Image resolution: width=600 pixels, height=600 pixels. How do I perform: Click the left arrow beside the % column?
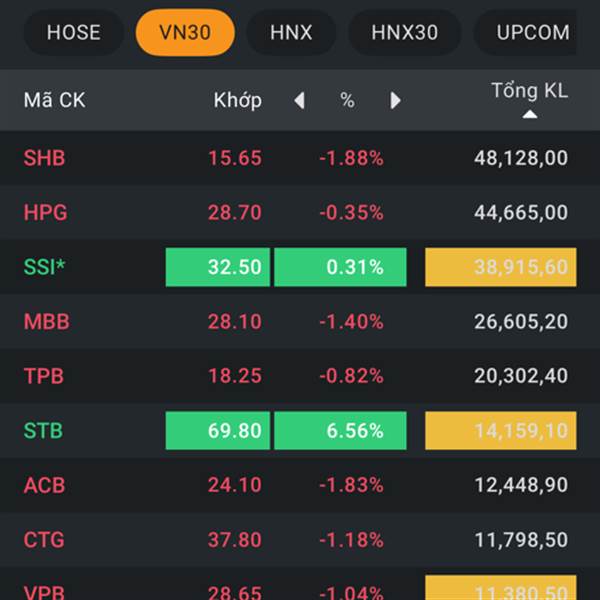point(298,100)
